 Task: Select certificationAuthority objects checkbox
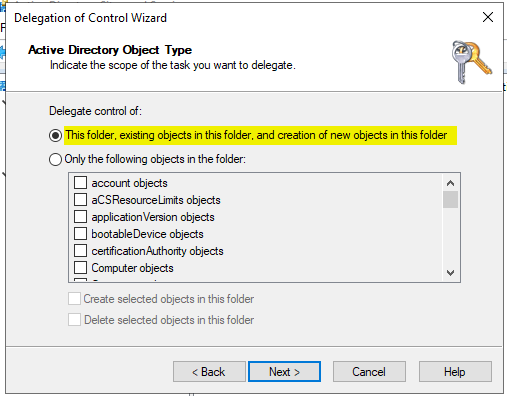click(x=80, y=251)
